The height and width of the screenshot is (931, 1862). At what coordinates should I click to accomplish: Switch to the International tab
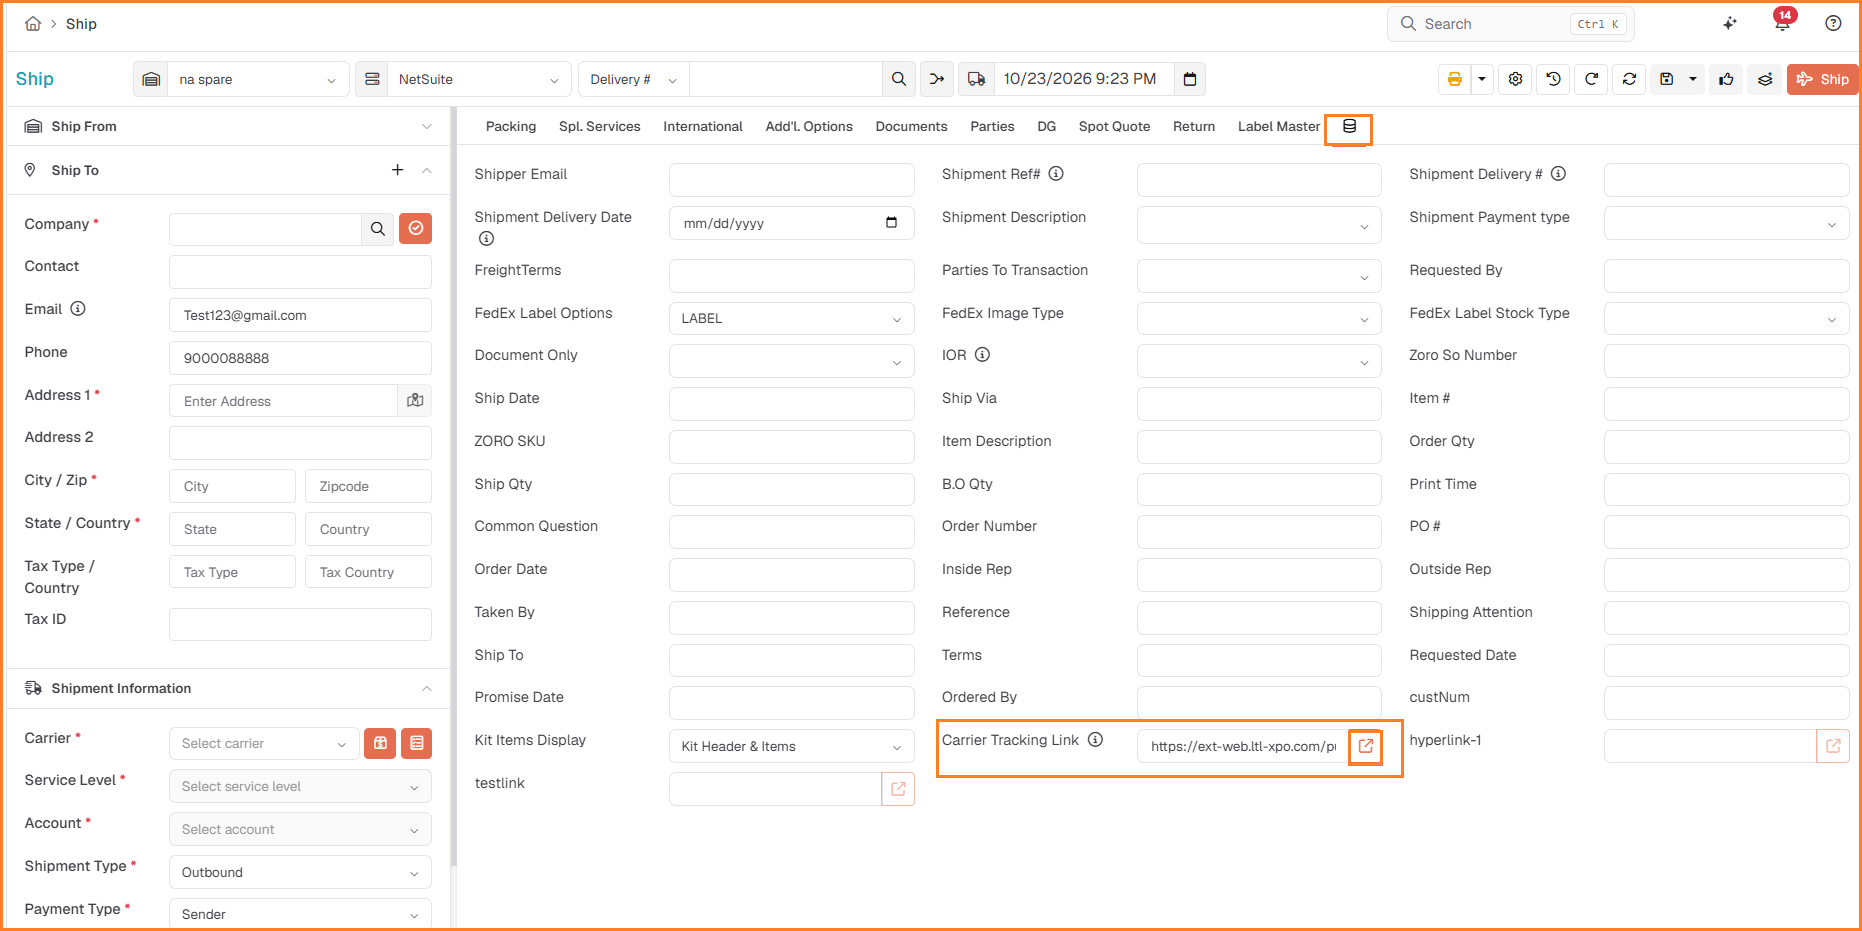coord(703,127)
